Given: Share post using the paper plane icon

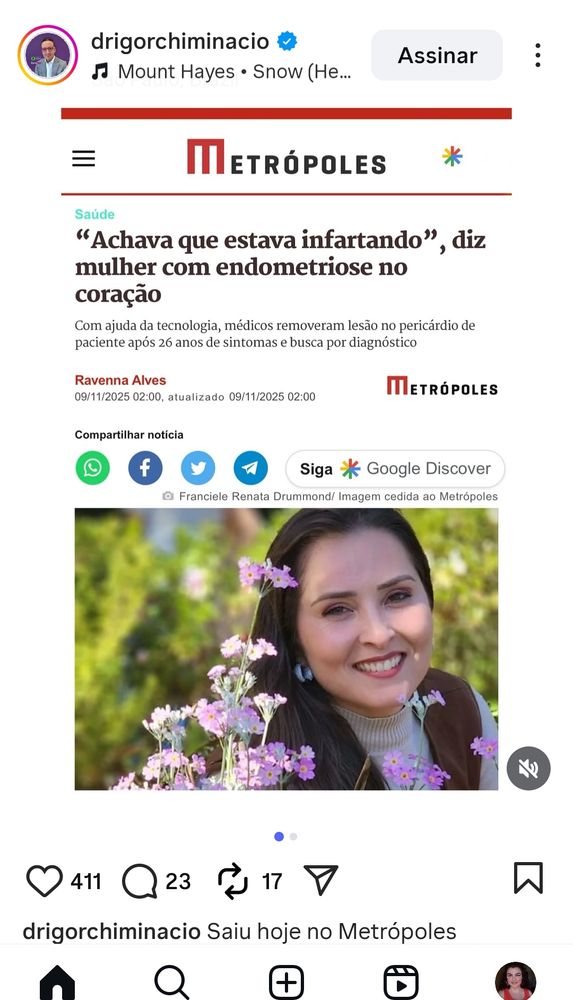Looking at the screenshot, I should click(x=321, y=879).
